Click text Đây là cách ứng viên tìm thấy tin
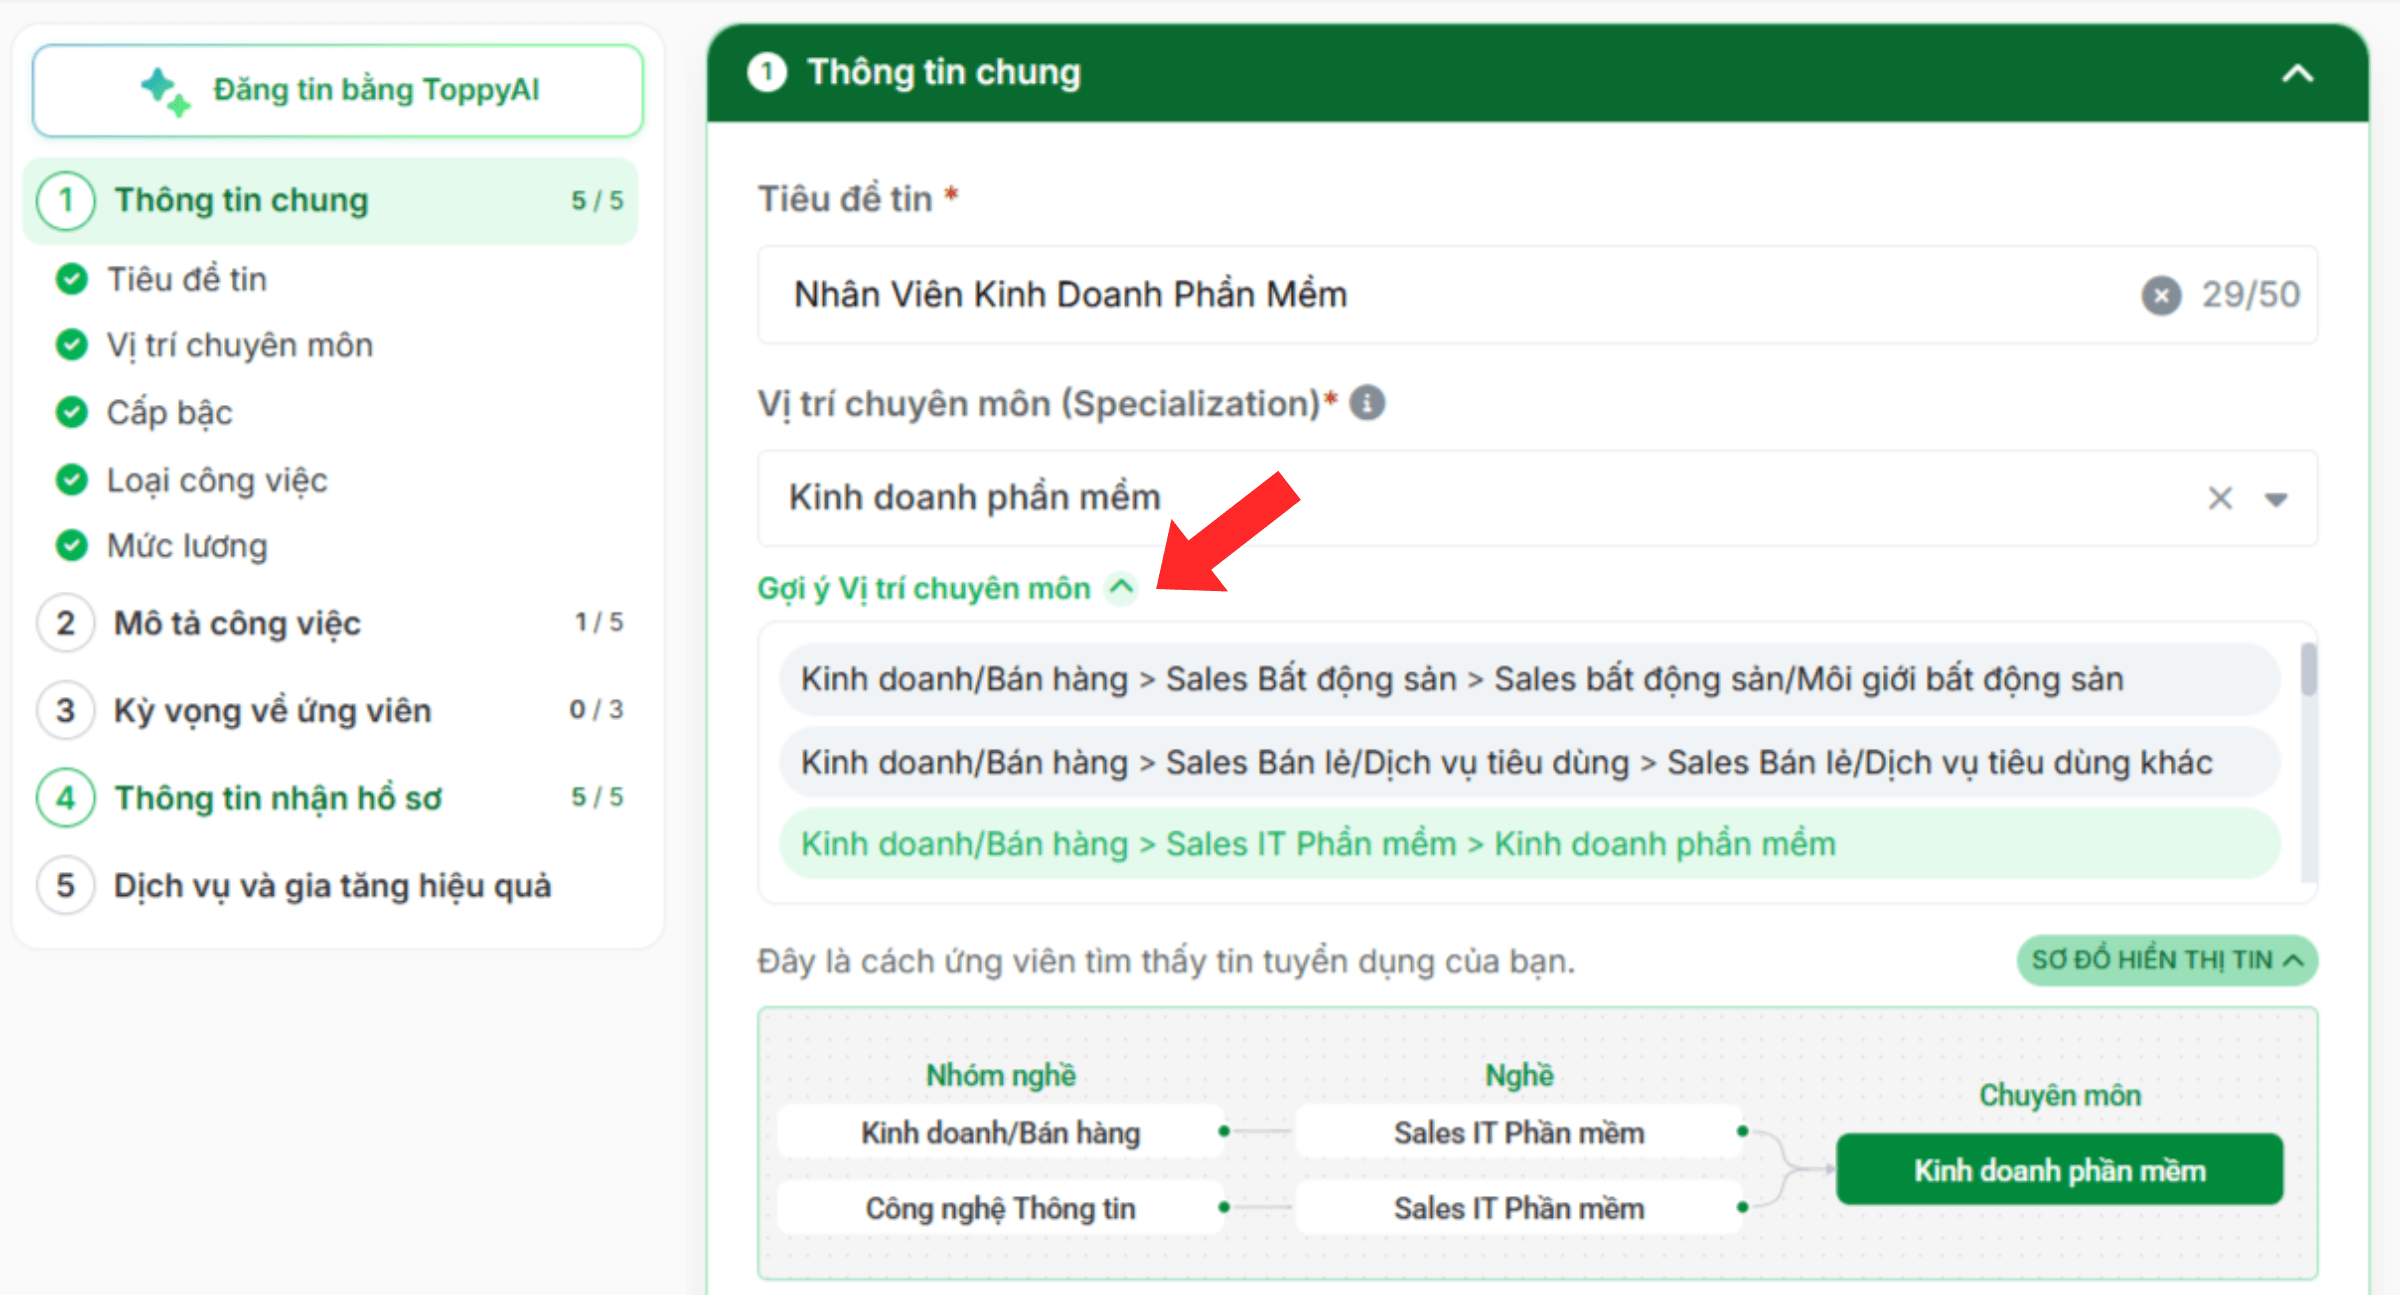The height and width of the screenshot is (1295, 2400). [1166, 962]
